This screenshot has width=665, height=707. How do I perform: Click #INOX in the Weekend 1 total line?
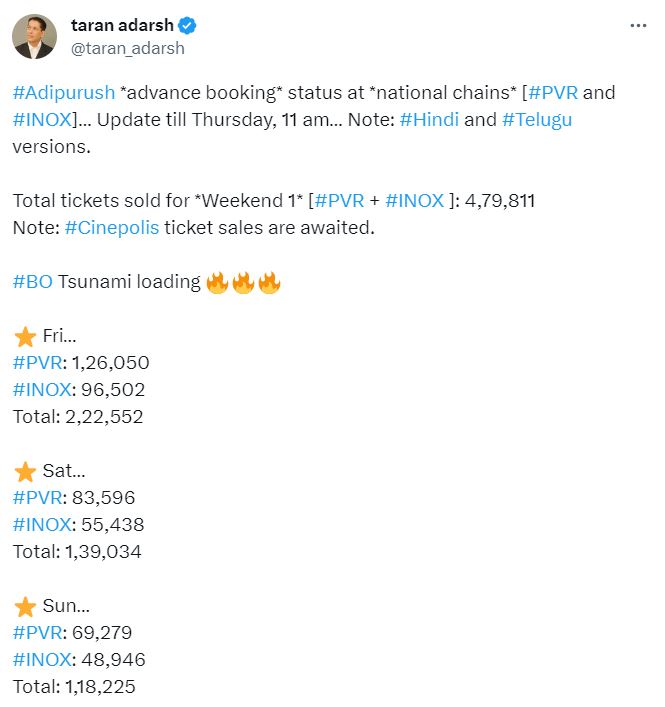pyautogui.click(x=412, y=201)
